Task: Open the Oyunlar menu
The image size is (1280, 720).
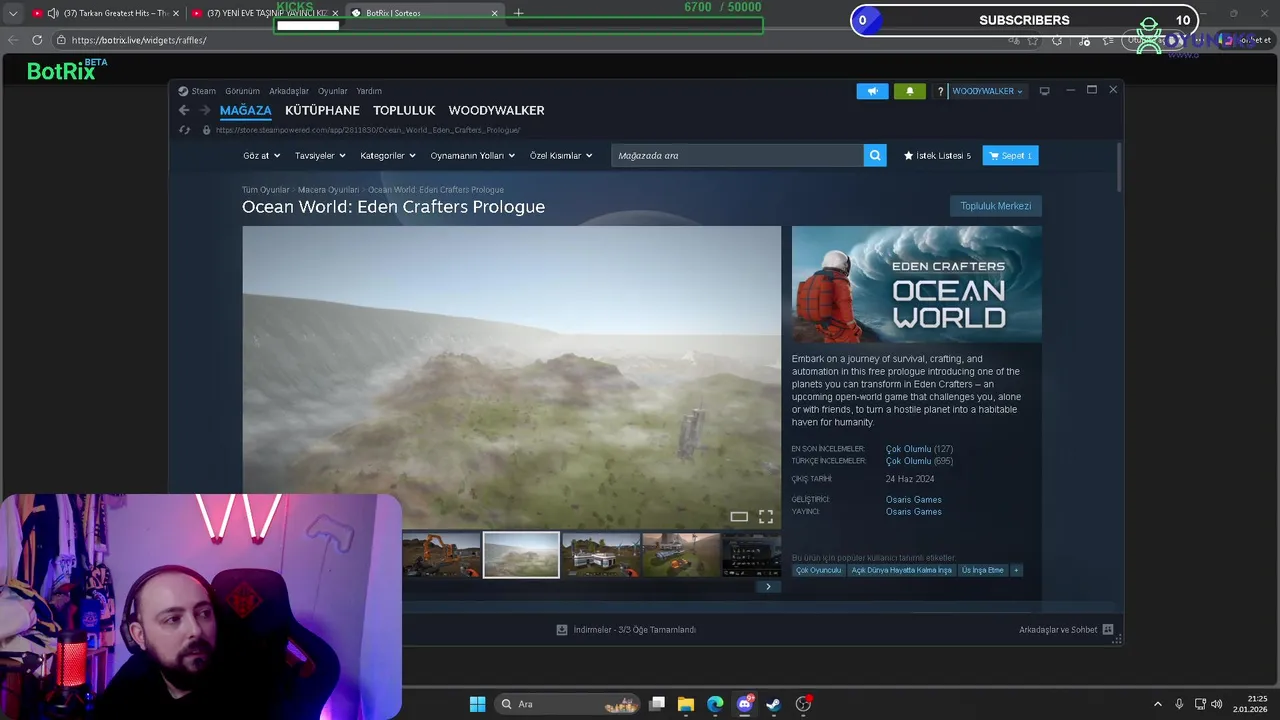Action: [x=333, y=91]
